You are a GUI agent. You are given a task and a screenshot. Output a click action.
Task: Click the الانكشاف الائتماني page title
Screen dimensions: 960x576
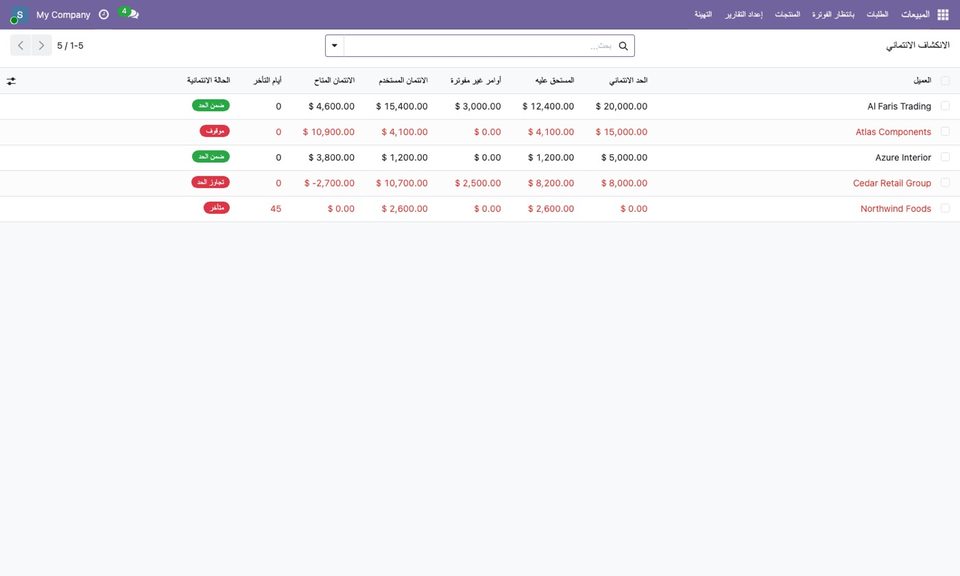(x=917, y=45)
